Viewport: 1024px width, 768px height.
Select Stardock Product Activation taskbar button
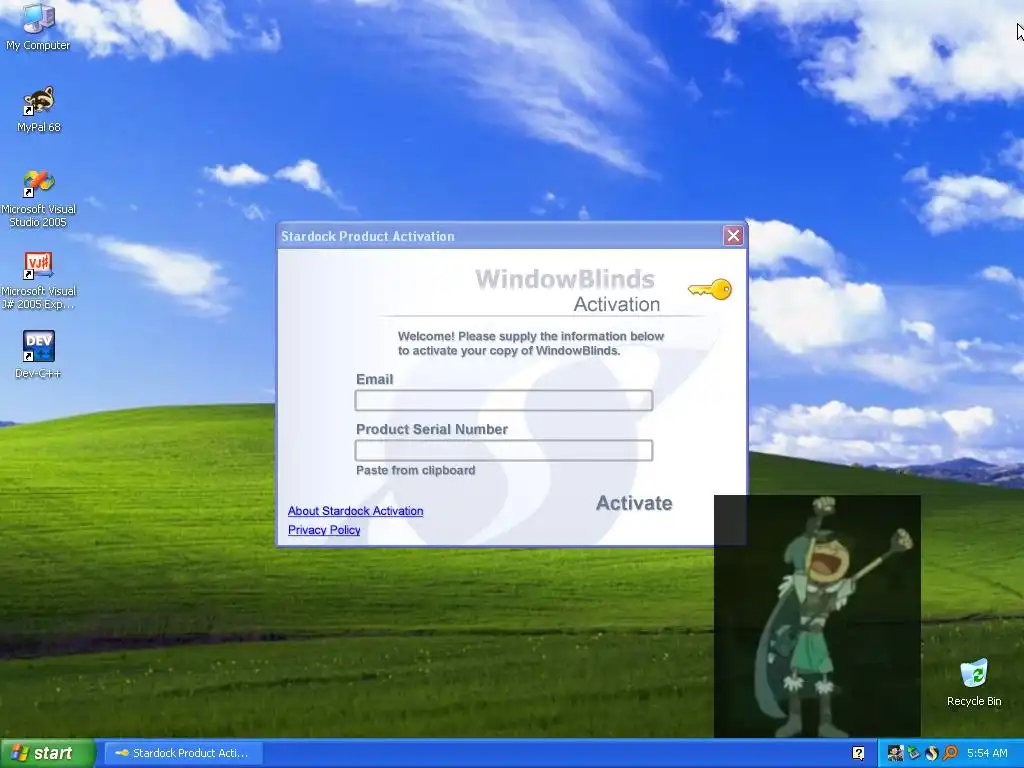(x=184, y=753)
